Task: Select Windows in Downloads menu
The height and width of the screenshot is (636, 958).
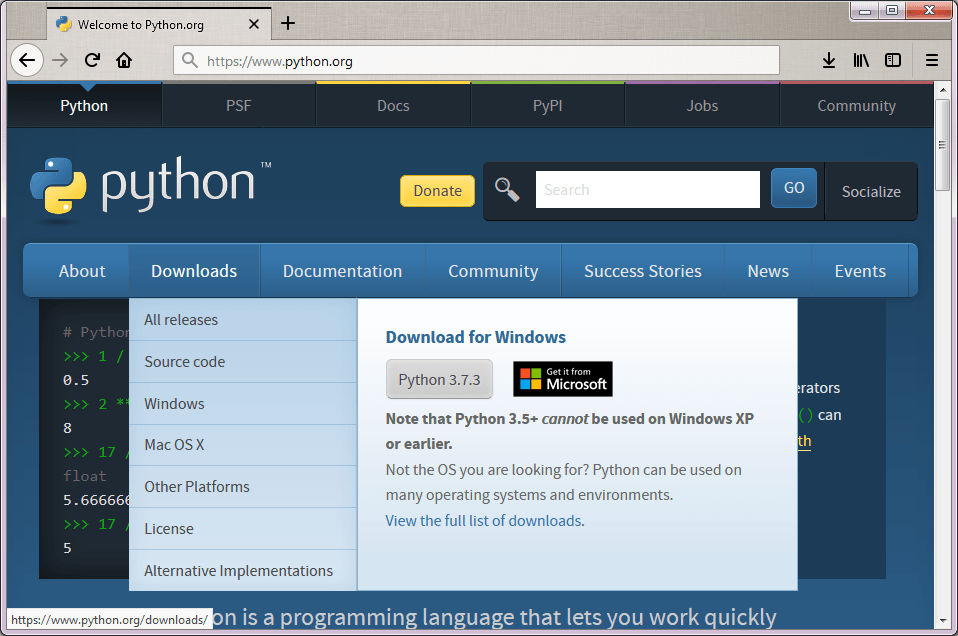Action: click(243, 404)
